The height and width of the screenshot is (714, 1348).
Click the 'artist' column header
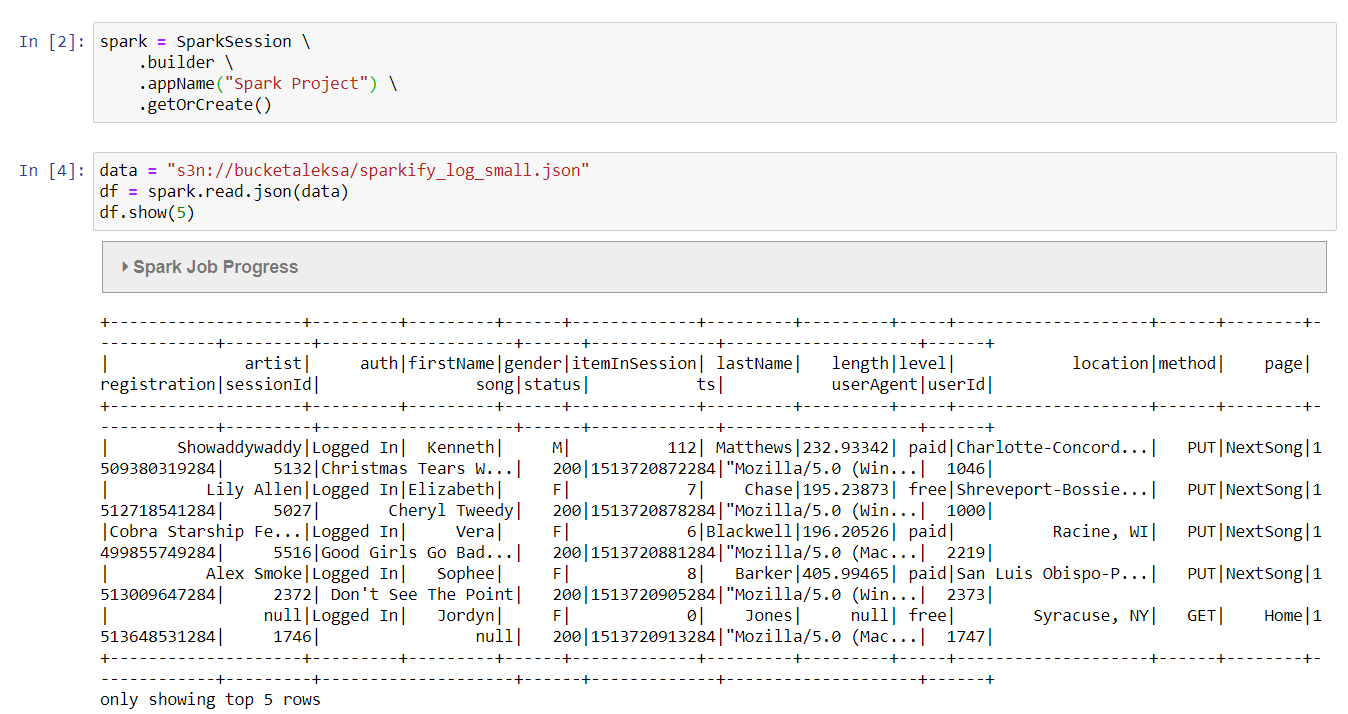tap(274, 364)
